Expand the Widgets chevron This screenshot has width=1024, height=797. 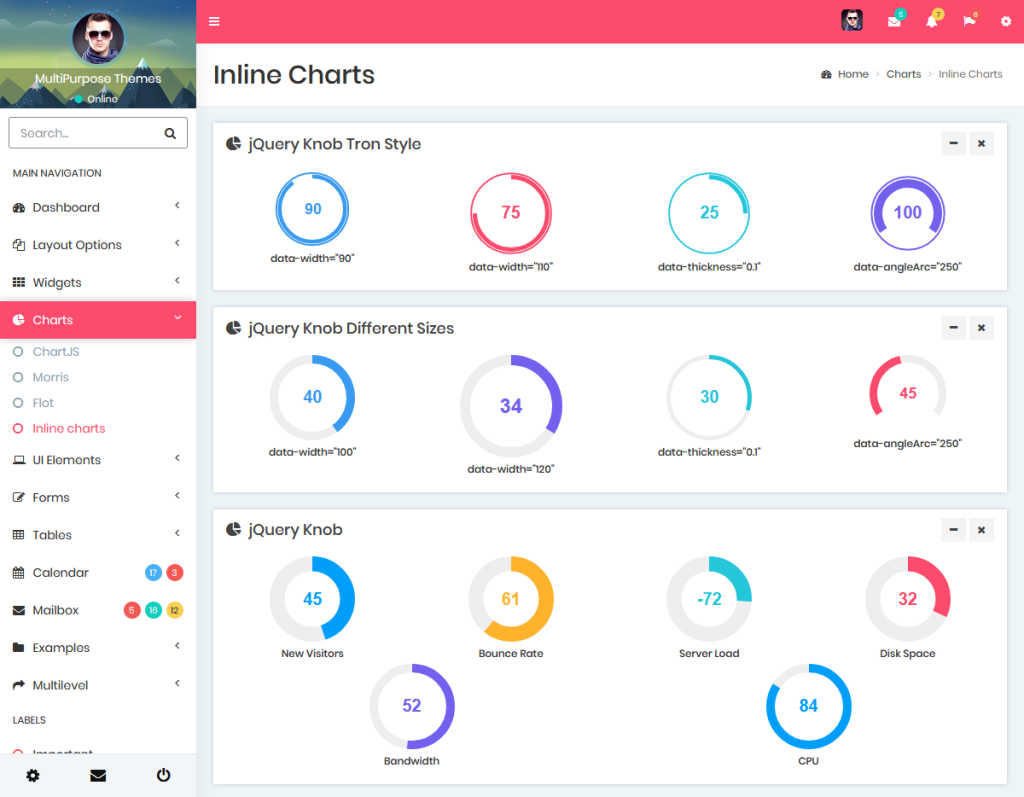[x=177, y=280]
